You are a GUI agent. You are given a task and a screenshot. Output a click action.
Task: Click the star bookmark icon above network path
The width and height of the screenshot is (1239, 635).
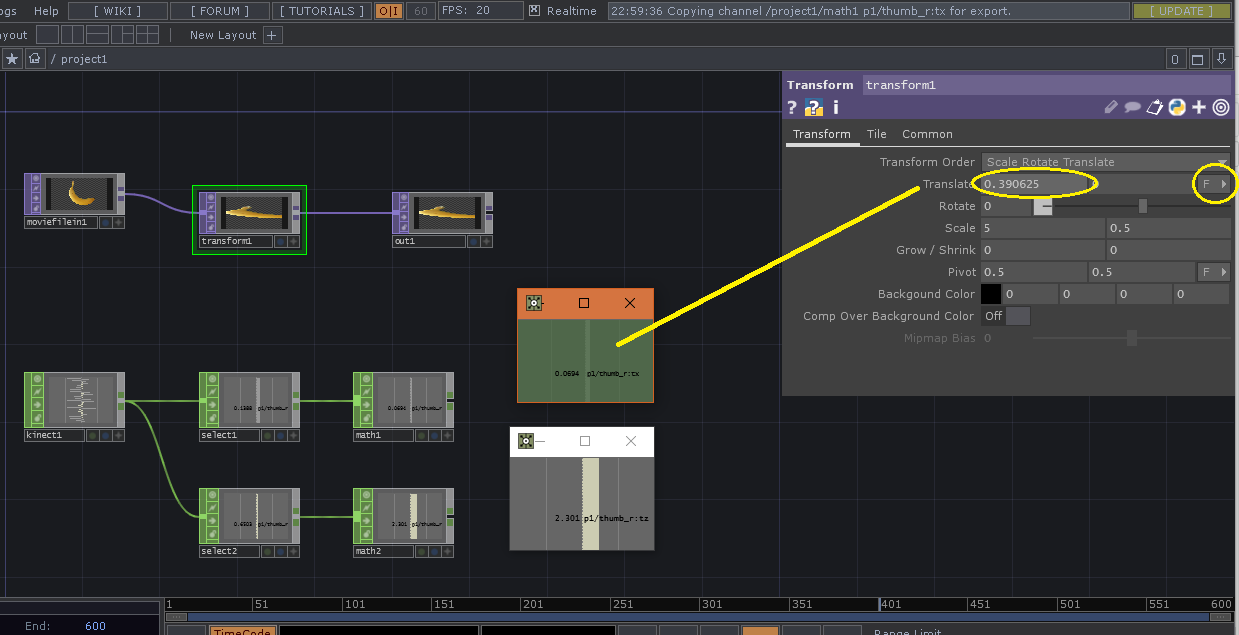pyautogui.click(x=11, y=58)
